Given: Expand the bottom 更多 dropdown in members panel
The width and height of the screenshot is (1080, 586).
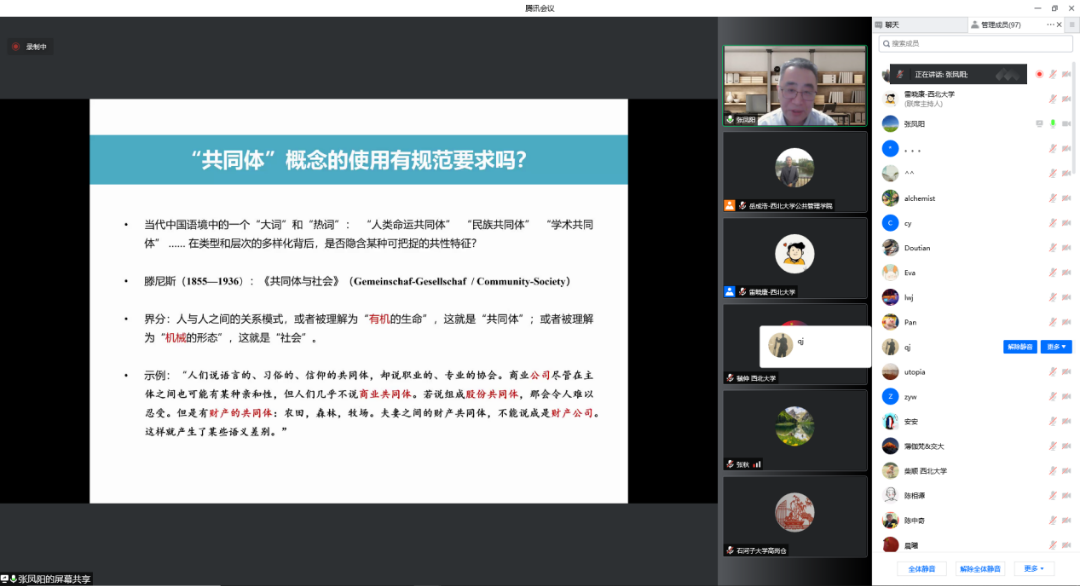Looking at the screenshot, I should [x=1033, y=568].
